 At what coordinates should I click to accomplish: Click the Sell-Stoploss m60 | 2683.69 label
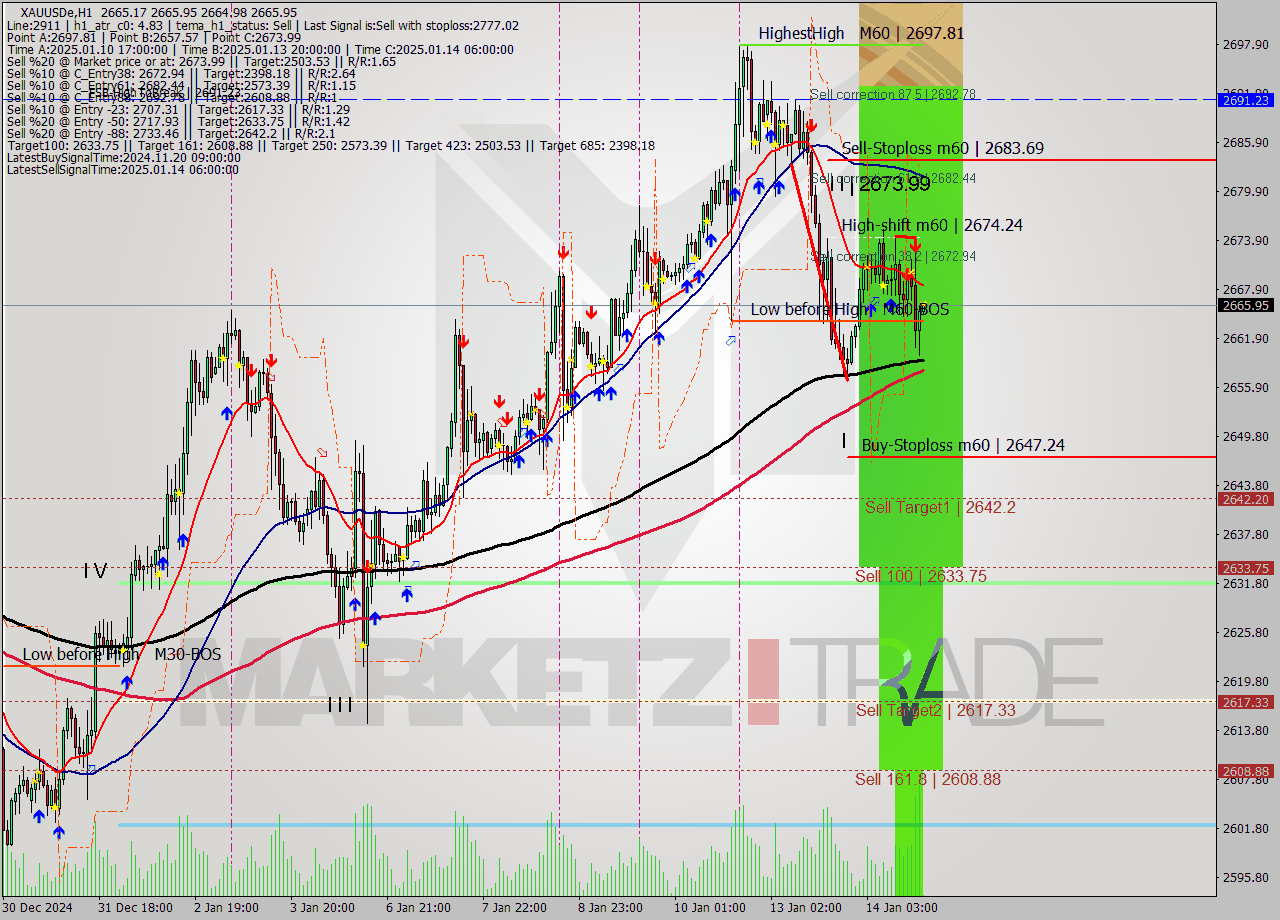tap(942, 148)
